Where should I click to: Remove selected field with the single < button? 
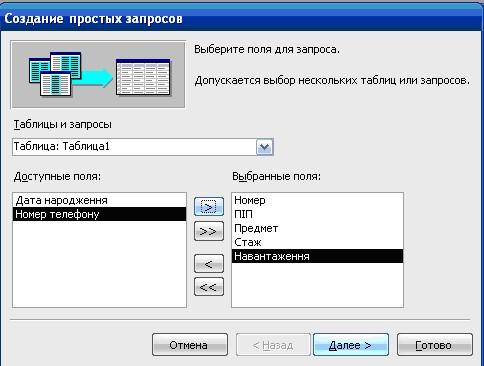point(209,264)
